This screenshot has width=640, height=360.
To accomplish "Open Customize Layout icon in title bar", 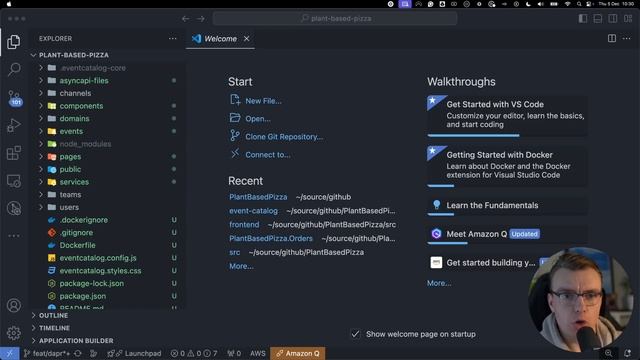I will point(628,19).
